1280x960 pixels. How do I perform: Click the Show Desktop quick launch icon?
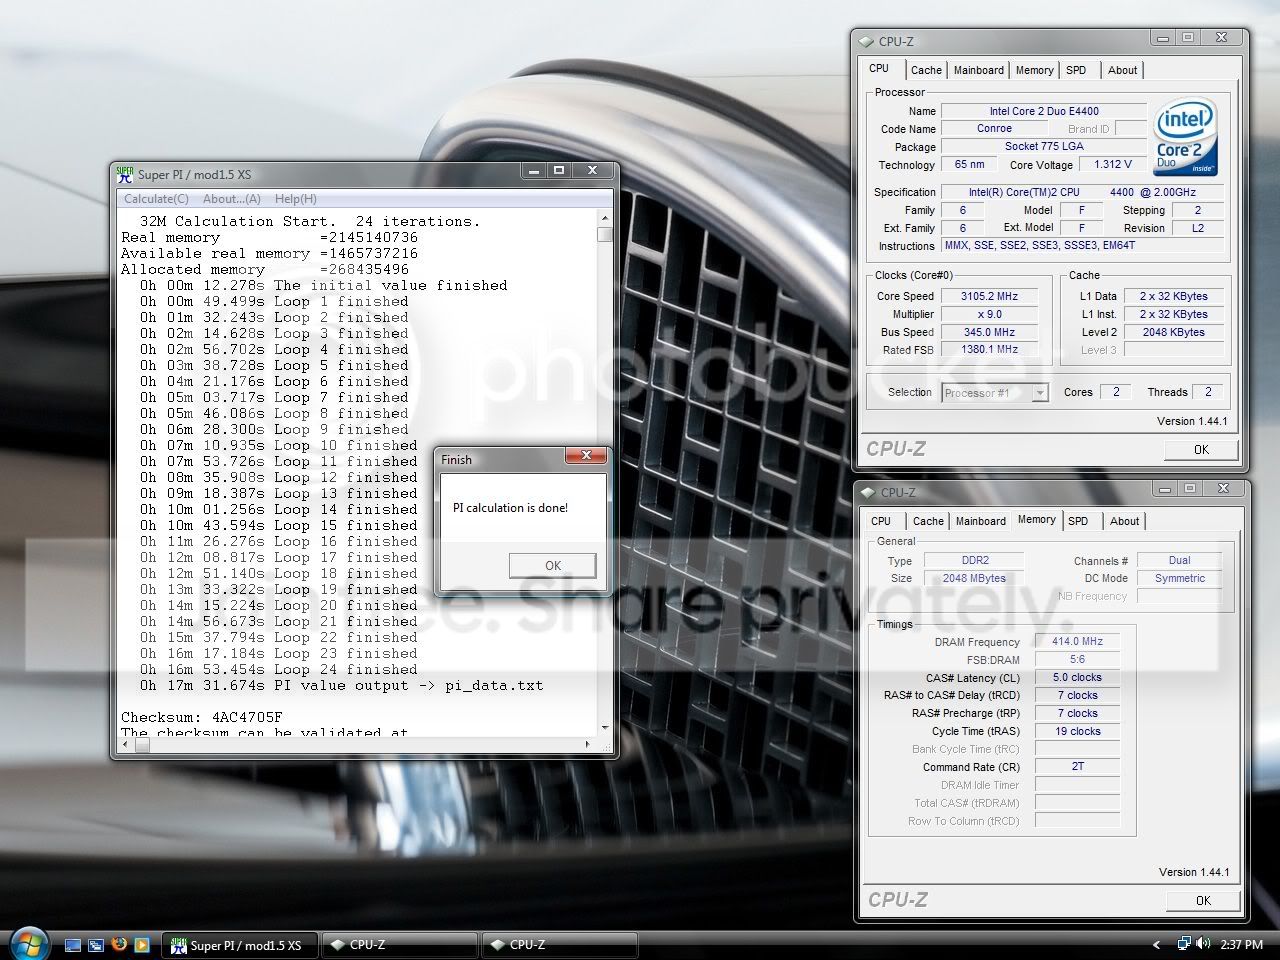73,944
